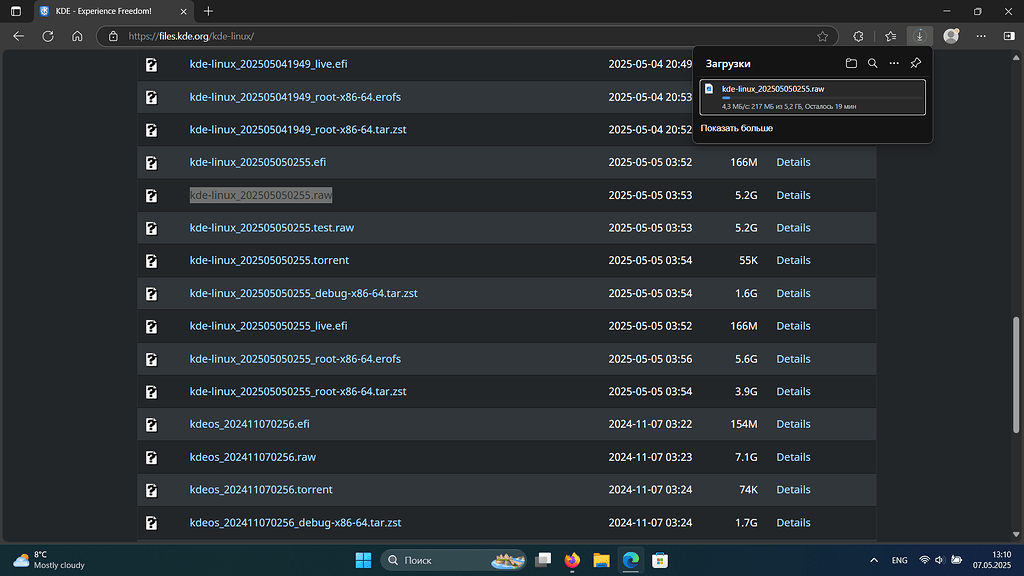This screenshot has height=576, width=1024.
Task: Open the kde-linux_202505050255.torrent link
Action: click(x=269, y=260)
